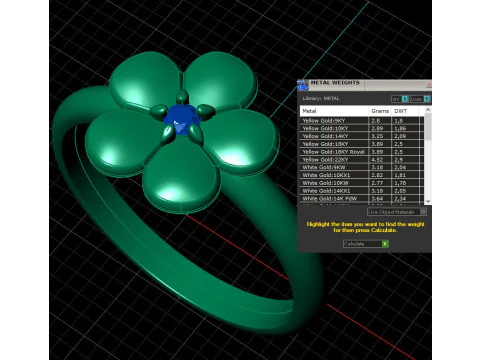Click the 3.25 grams value

pyautogui.click(x=377, y=136)
